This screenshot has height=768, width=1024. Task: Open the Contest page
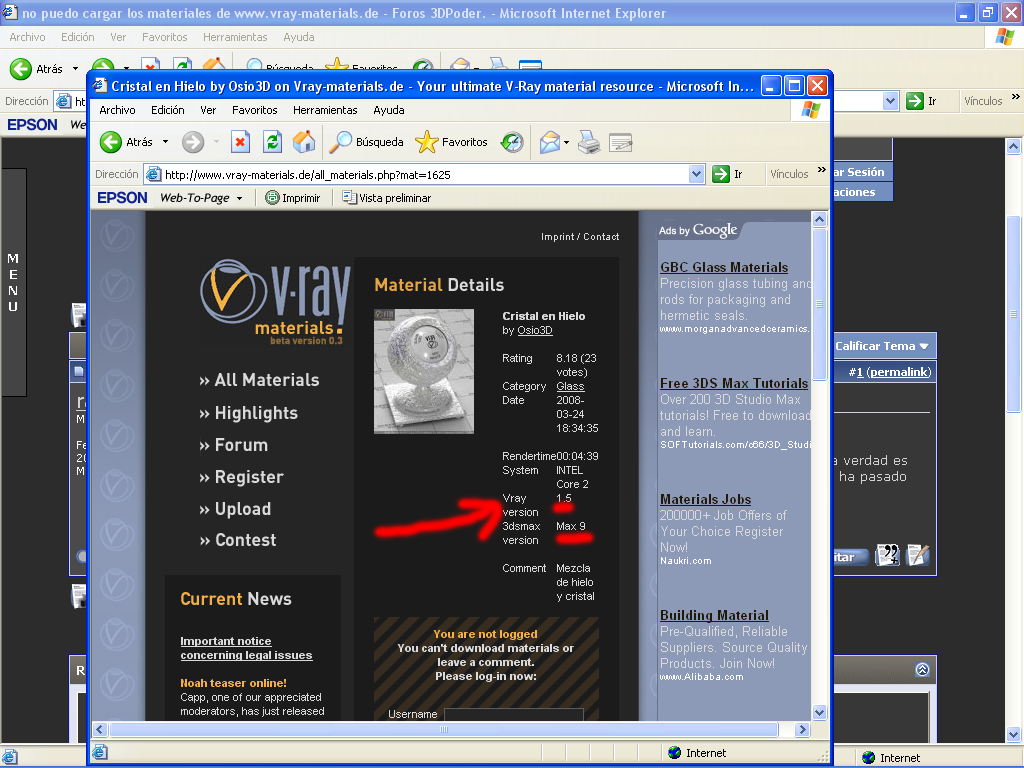[x=238, y=540]
